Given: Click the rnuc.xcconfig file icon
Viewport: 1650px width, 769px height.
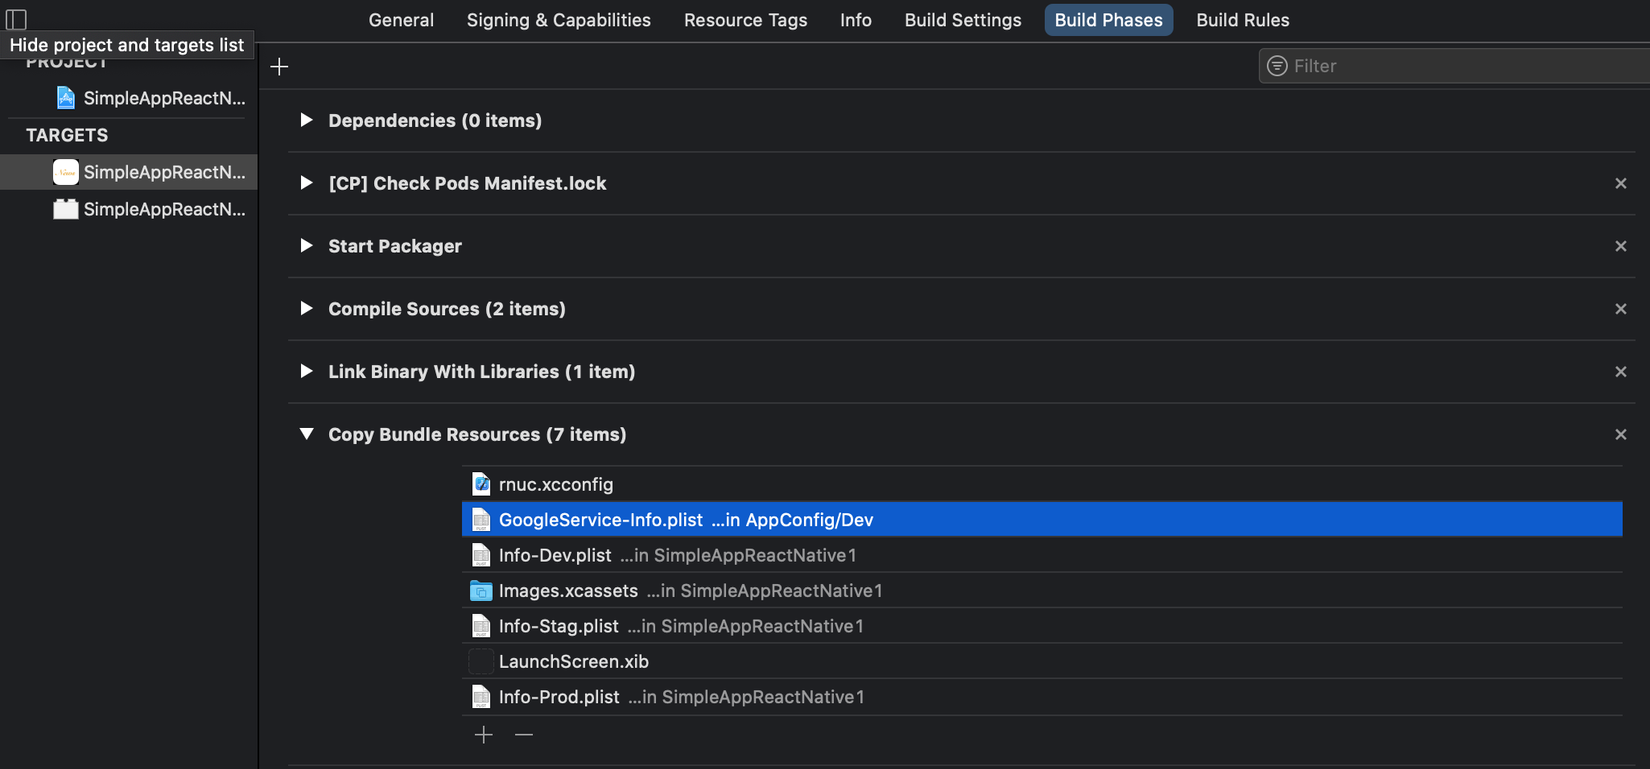Looking at the screenshot, I should [481, 484].
